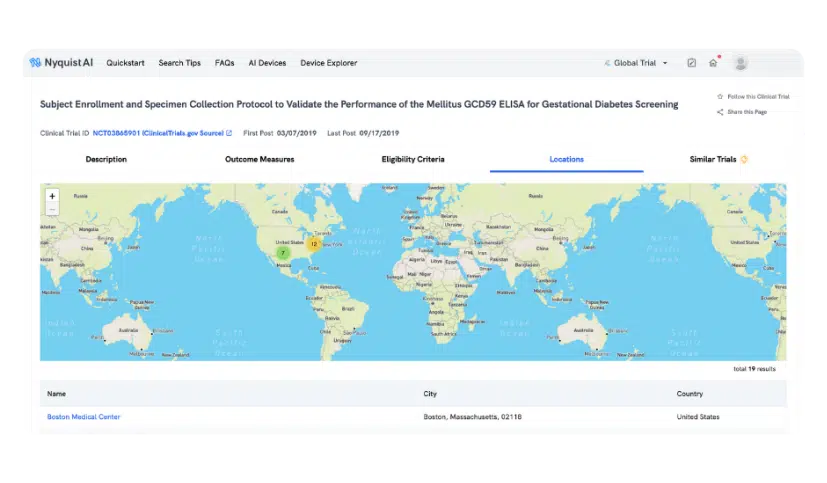Screen dimensions: 827x483
Task: Switch to the Similar Trials tab
Action: 713,159
